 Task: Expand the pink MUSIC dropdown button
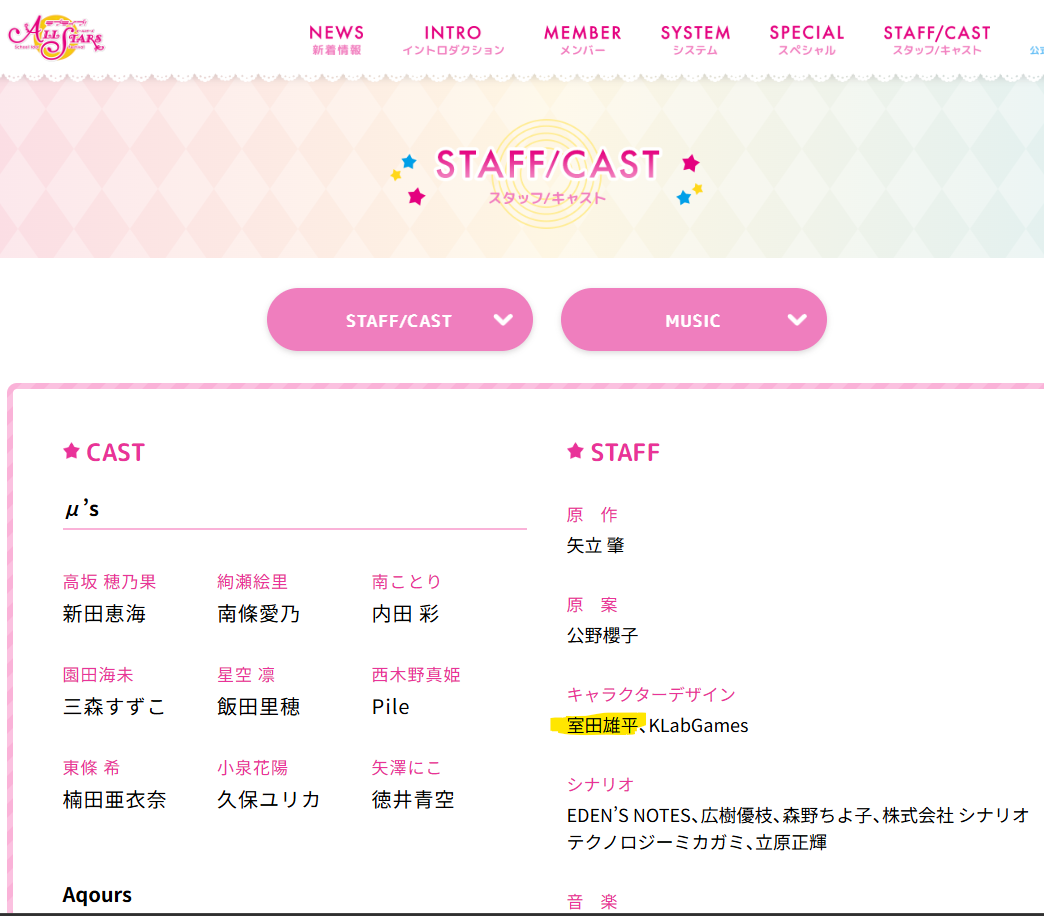pos(694,320)
